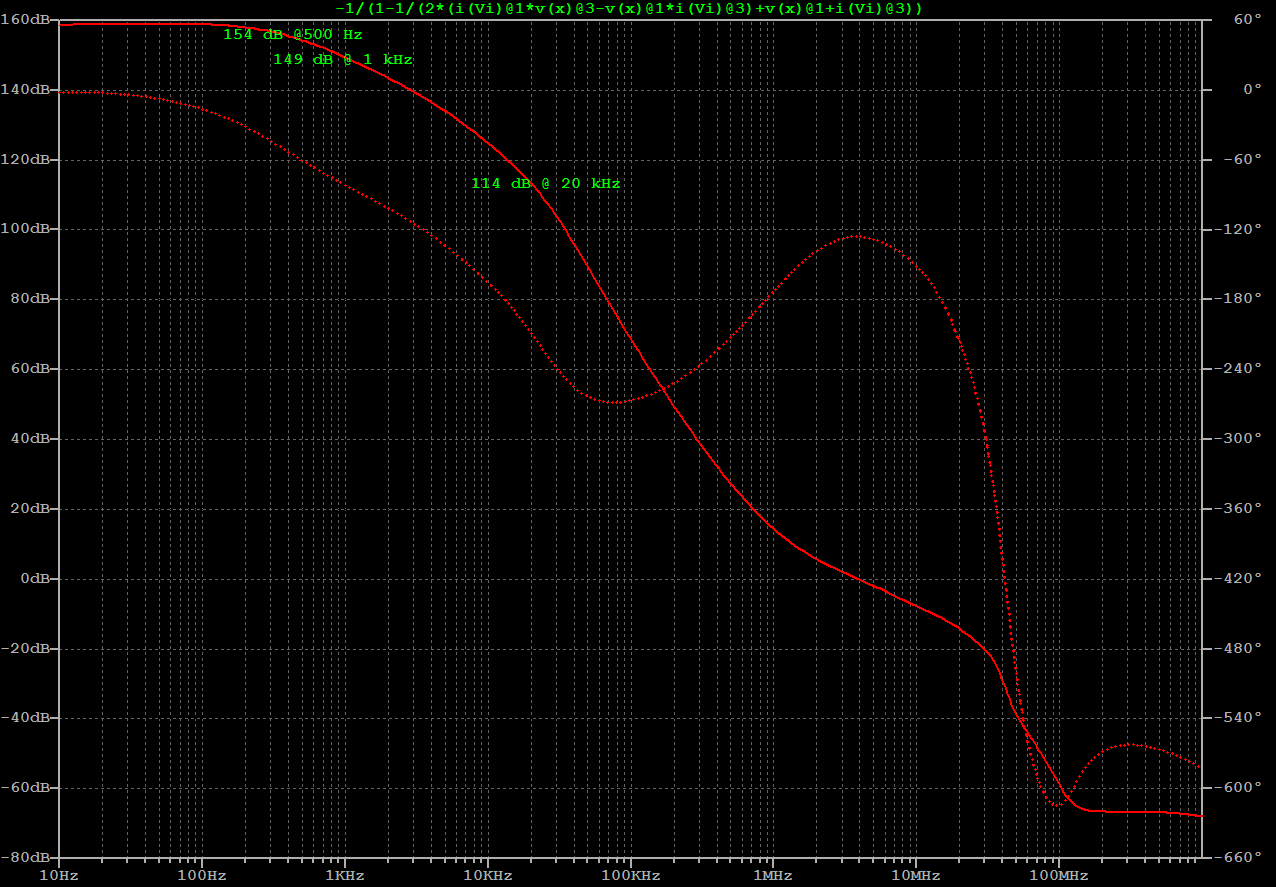
Task: Click the 40dB left axis label
Action: [31, 439]
